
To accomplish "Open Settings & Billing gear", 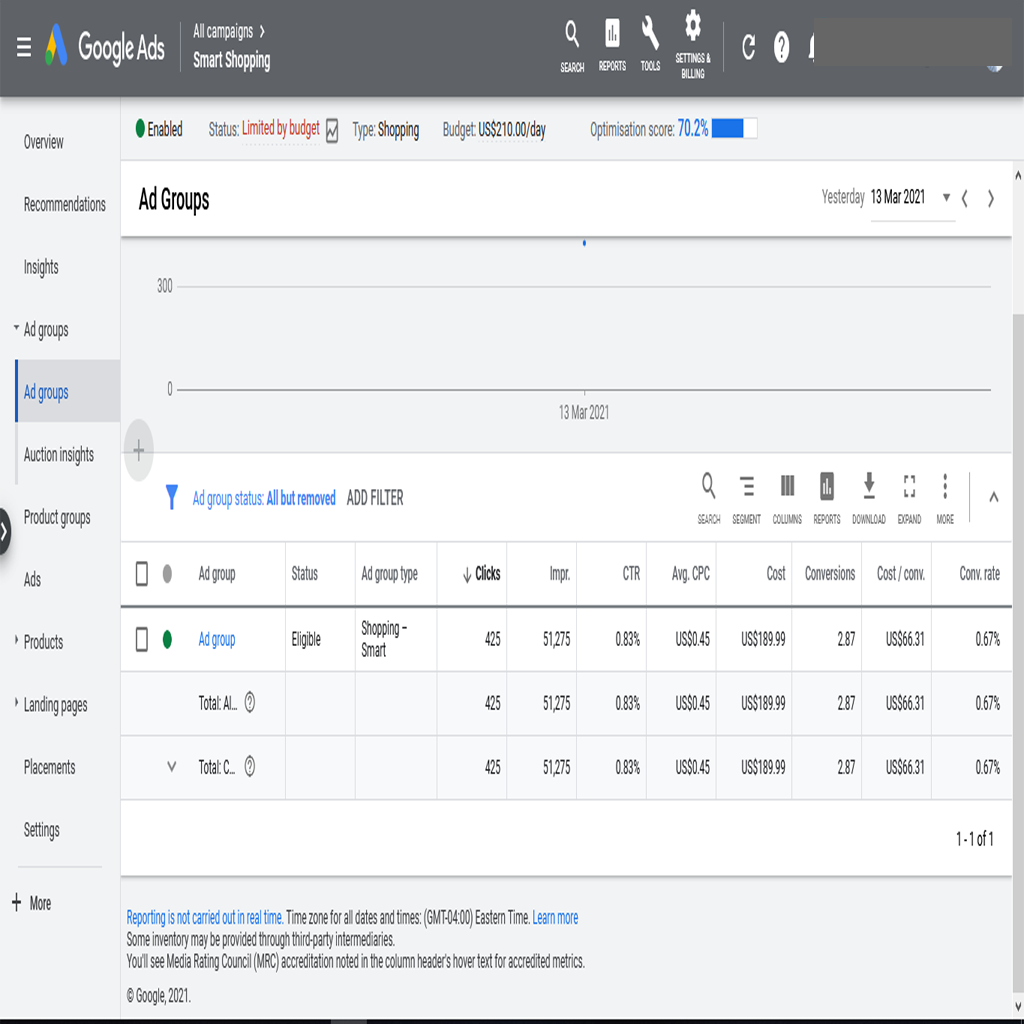I will pos(692,44).
